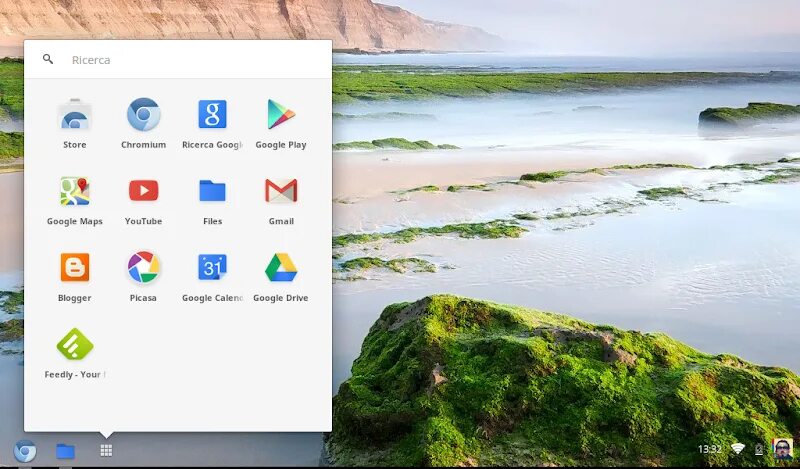This screenshot has width=800, height=469.
Task: Launch the Feedly app
Action: coord(74,344)
